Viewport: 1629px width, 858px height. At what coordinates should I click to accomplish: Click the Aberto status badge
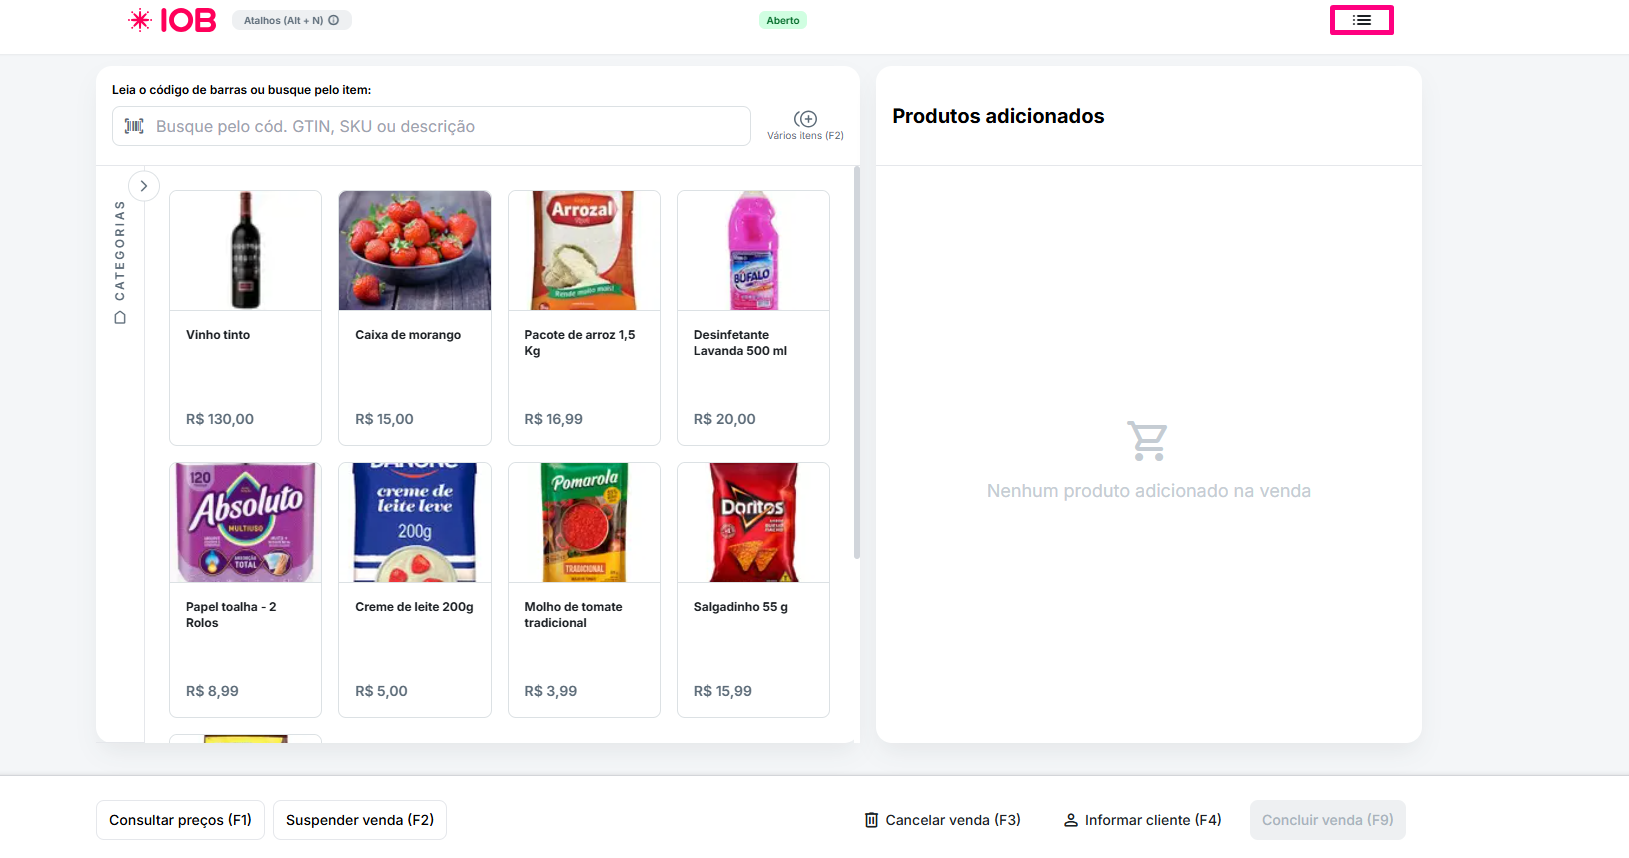pos(783,20)
